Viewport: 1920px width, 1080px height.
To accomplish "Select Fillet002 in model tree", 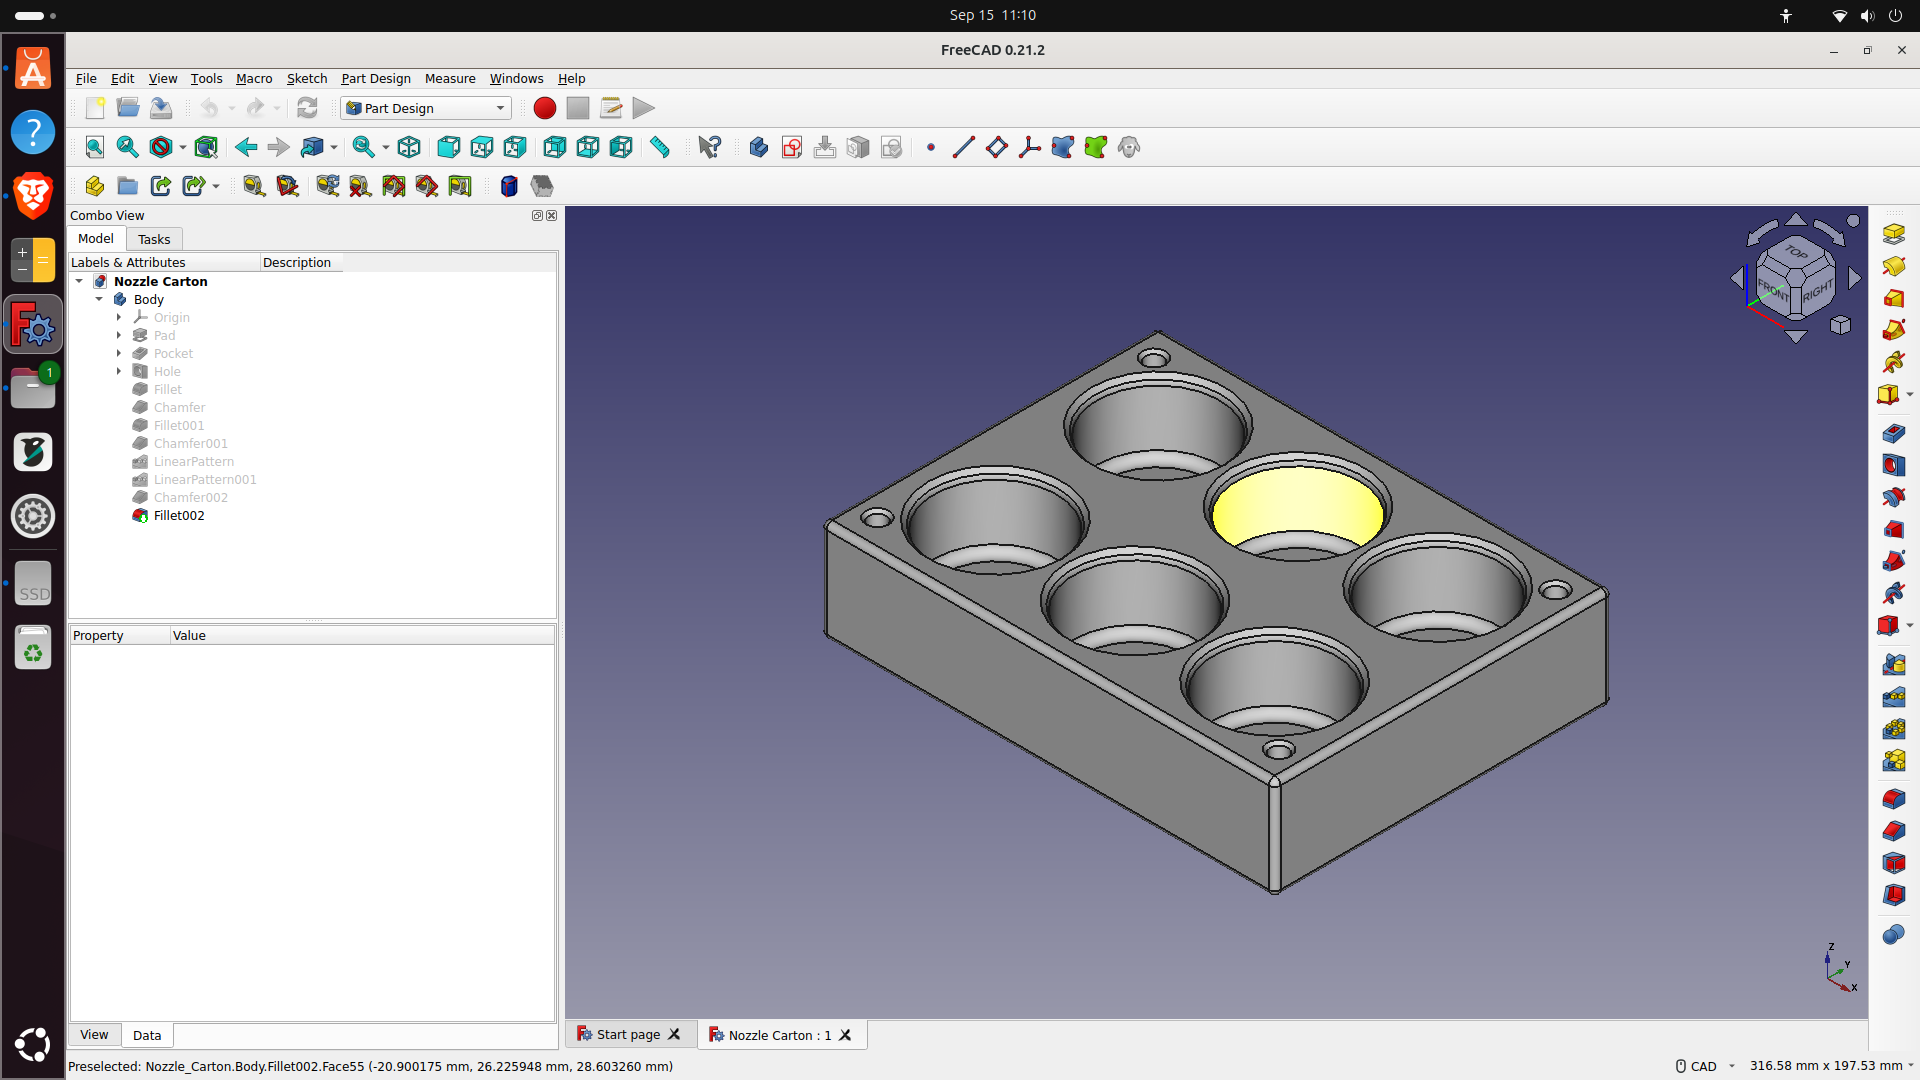I will (178, 516).
